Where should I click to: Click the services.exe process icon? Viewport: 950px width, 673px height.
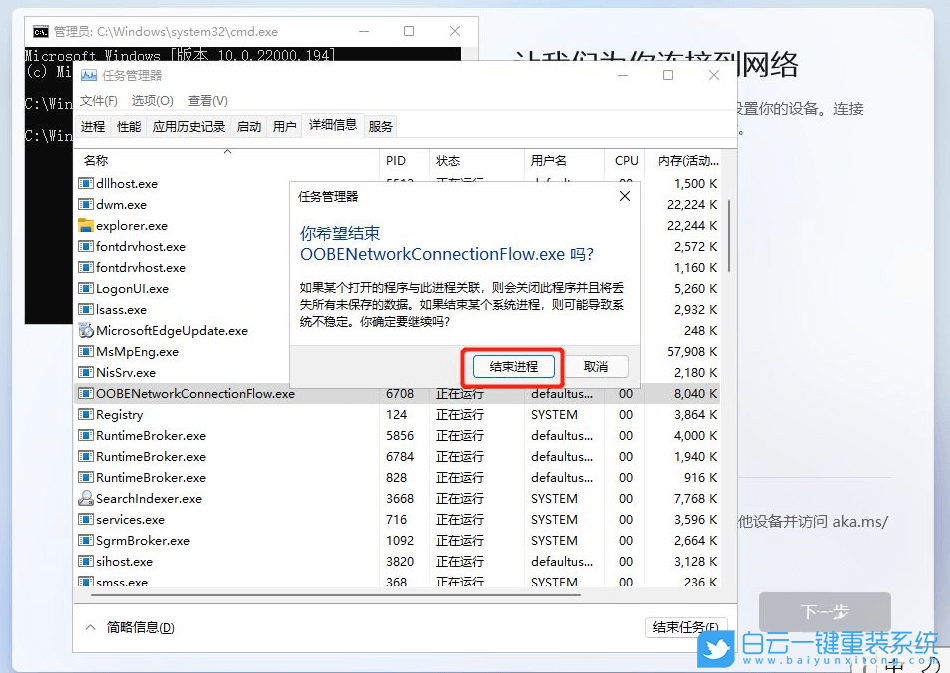[85, 519]
